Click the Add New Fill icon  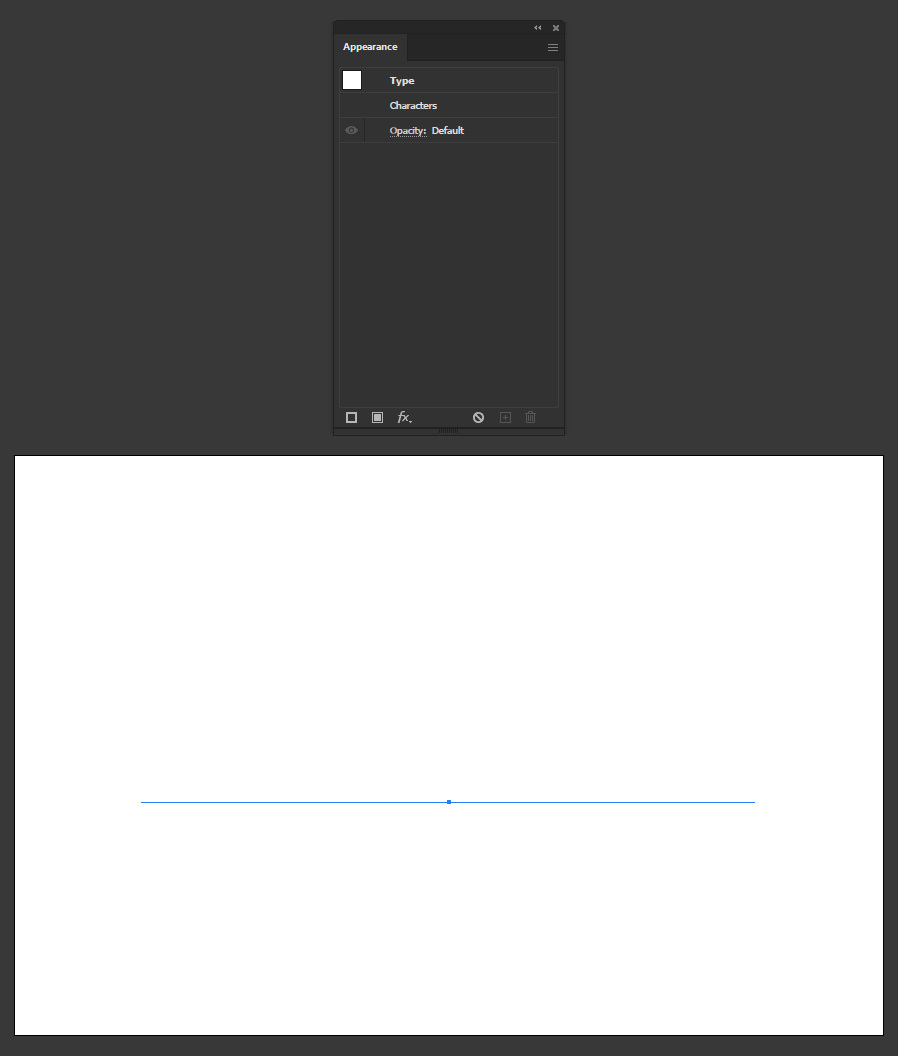click(x=377, y=418)
